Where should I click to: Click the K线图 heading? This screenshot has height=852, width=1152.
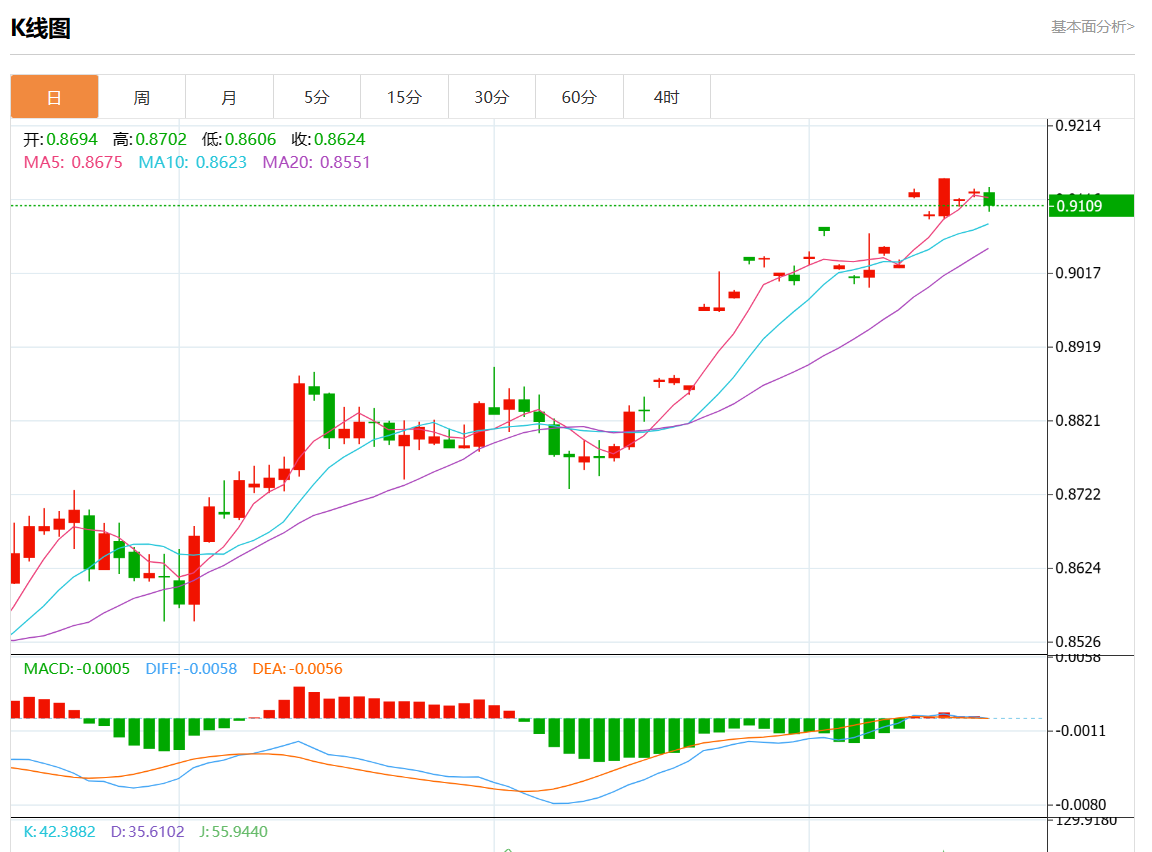(x=40, y=28)
